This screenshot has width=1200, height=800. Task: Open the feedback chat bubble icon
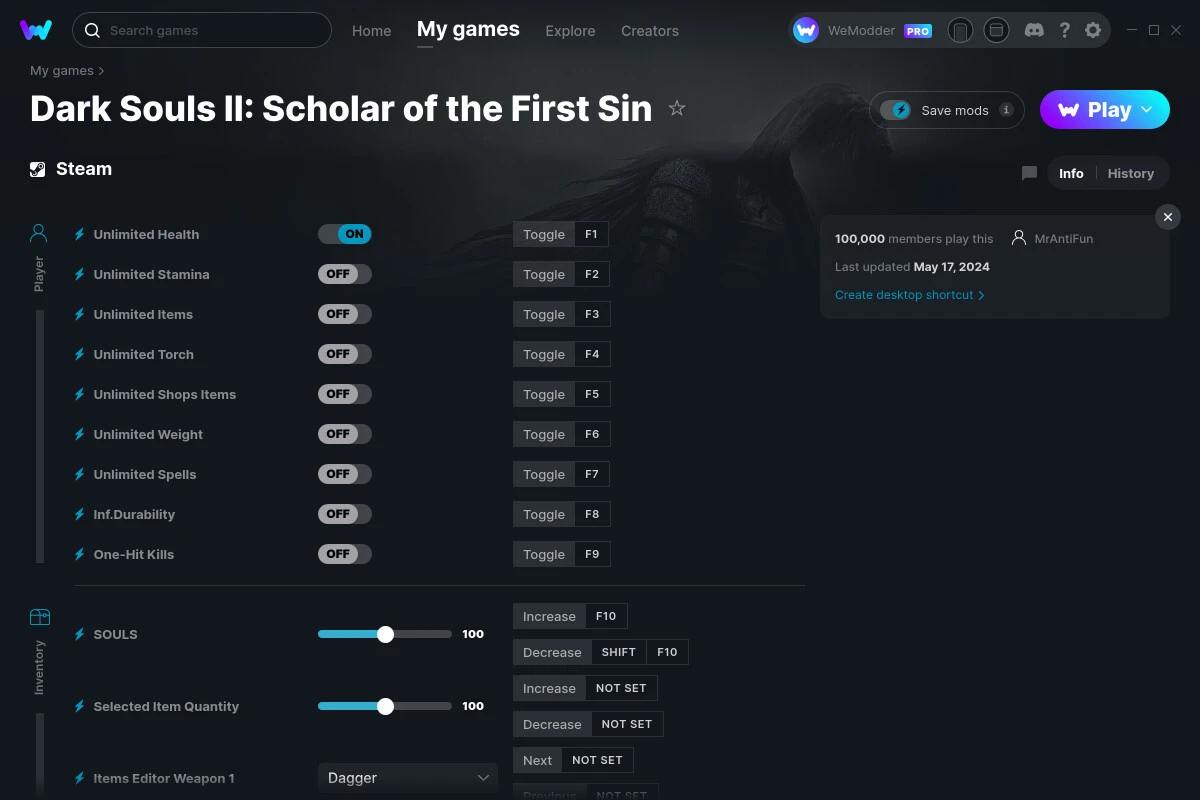pos(1029,172)
